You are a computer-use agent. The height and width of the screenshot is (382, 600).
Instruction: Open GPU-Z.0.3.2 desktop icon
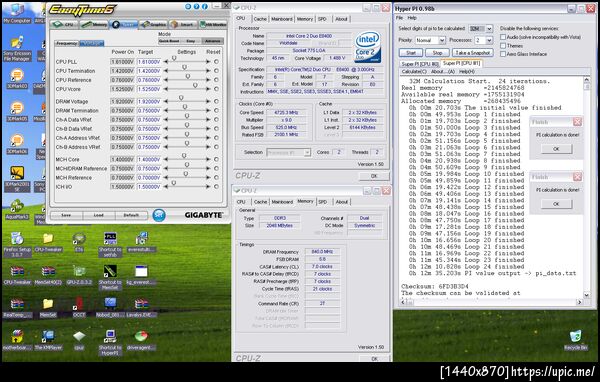click(x=79, y=275)
